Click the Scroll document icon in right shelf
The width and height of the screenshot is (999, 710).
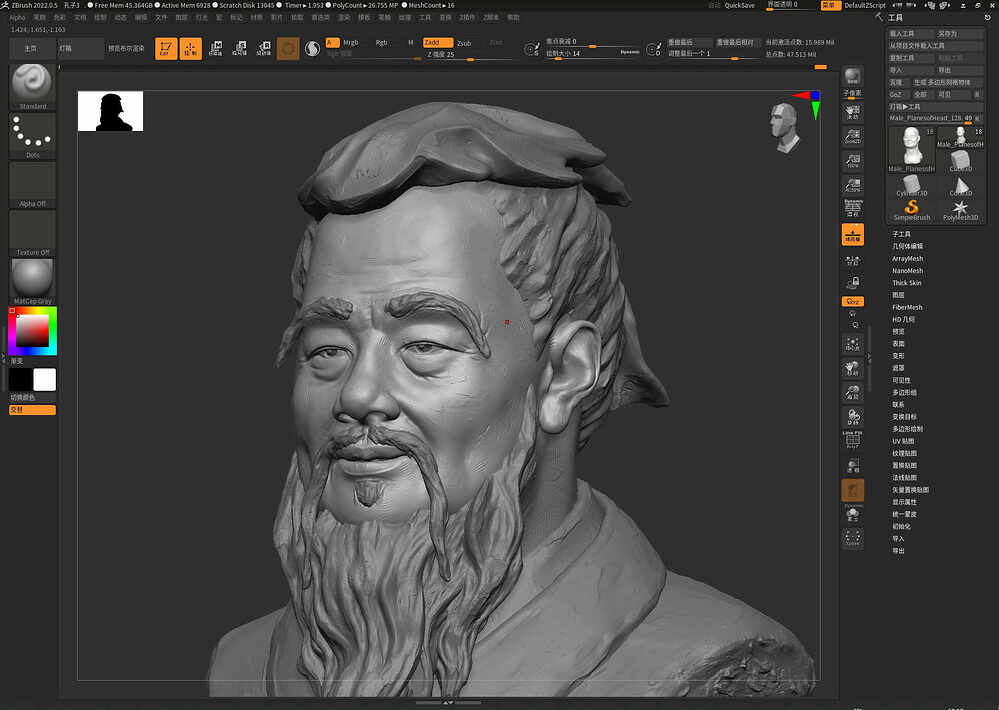tap(852, 113)
